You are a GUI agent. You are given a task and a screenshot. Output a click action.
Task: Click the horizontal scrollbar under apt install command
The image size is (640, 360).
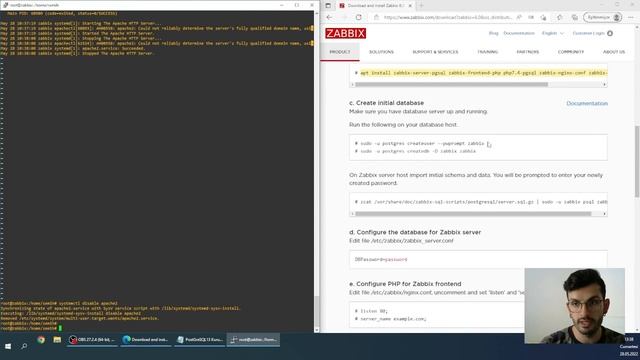point(451,84)
